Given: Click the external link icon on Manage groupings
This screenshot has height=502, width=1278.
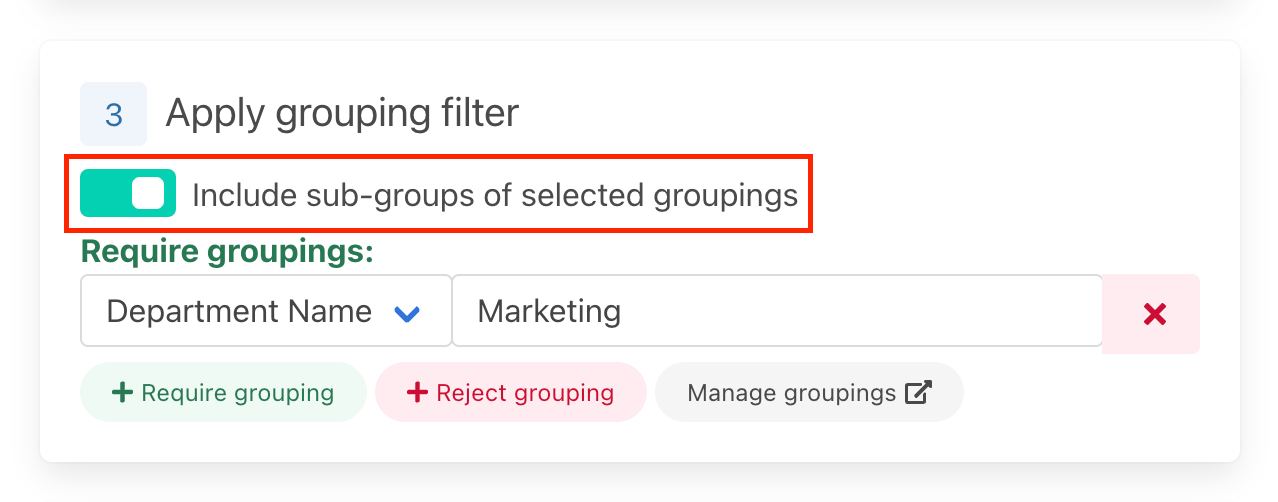Looking at the screenshot, I should click(918, 393).
